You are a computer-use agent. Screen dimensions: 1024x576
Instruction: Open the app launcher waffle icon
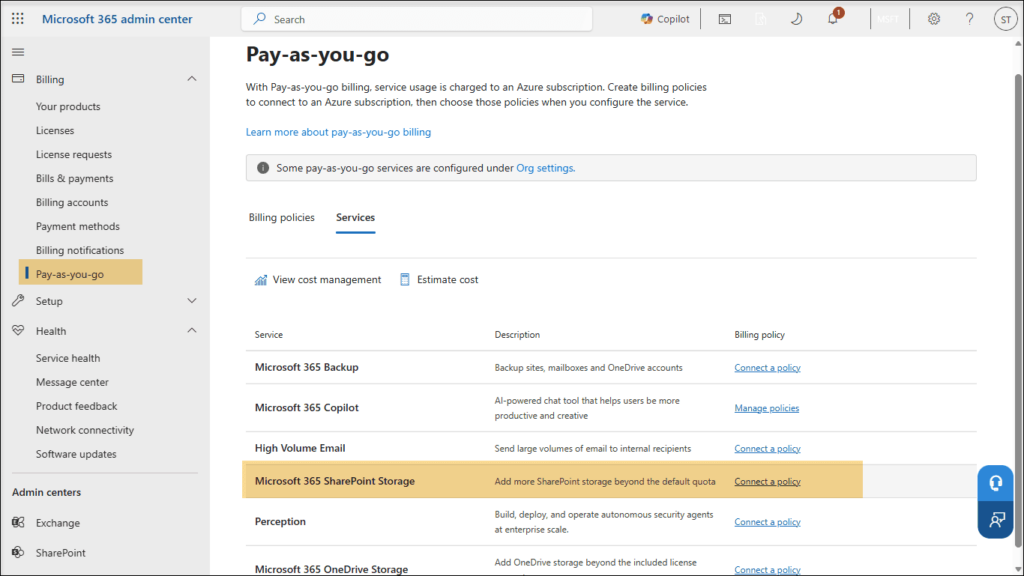pyautogui.click(x=18, y=19)
